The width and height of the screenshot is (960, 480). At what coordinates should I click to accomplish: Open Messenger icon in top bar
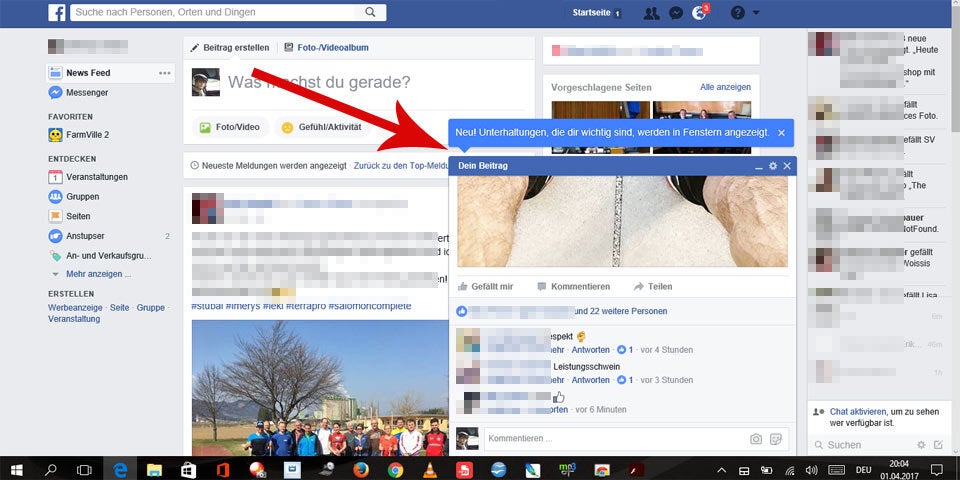coord(676,13)
